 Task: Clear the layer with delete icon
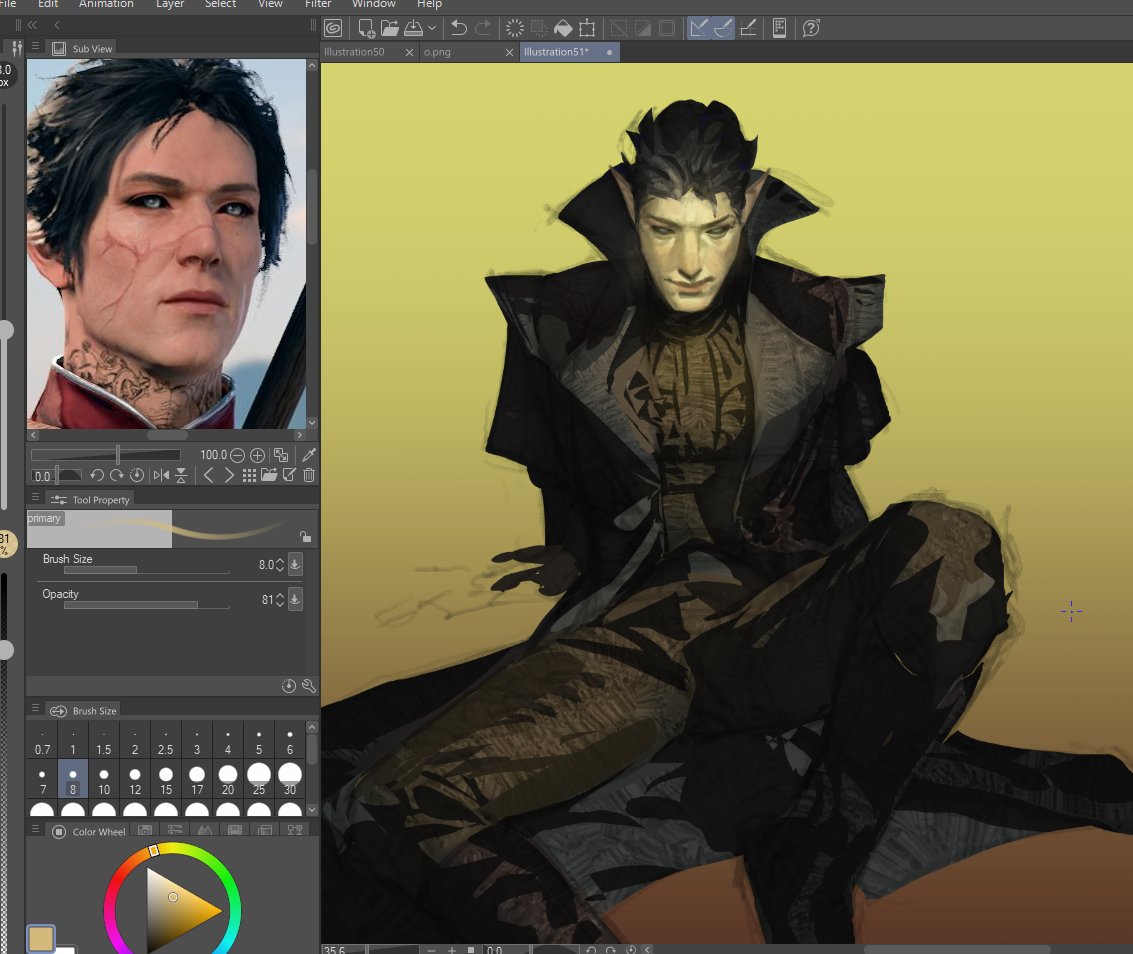514,28
